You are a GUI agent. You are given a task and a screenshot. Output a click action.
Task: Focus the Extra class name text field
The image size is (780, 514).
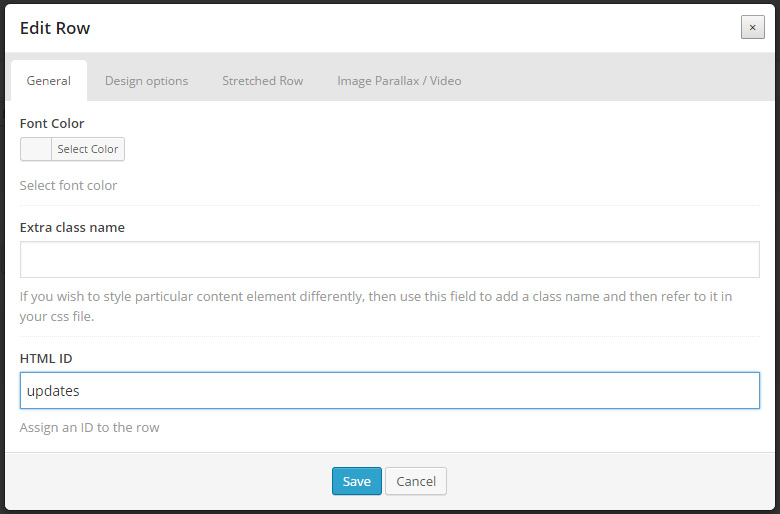pos(390,259)
